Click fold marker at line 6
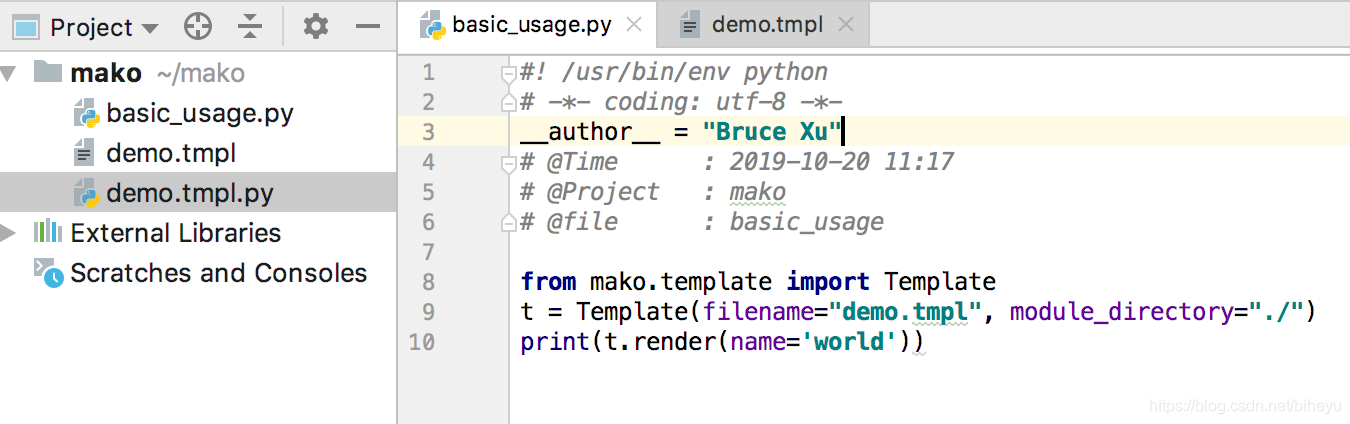1350x424 pixels. point(508,222)
